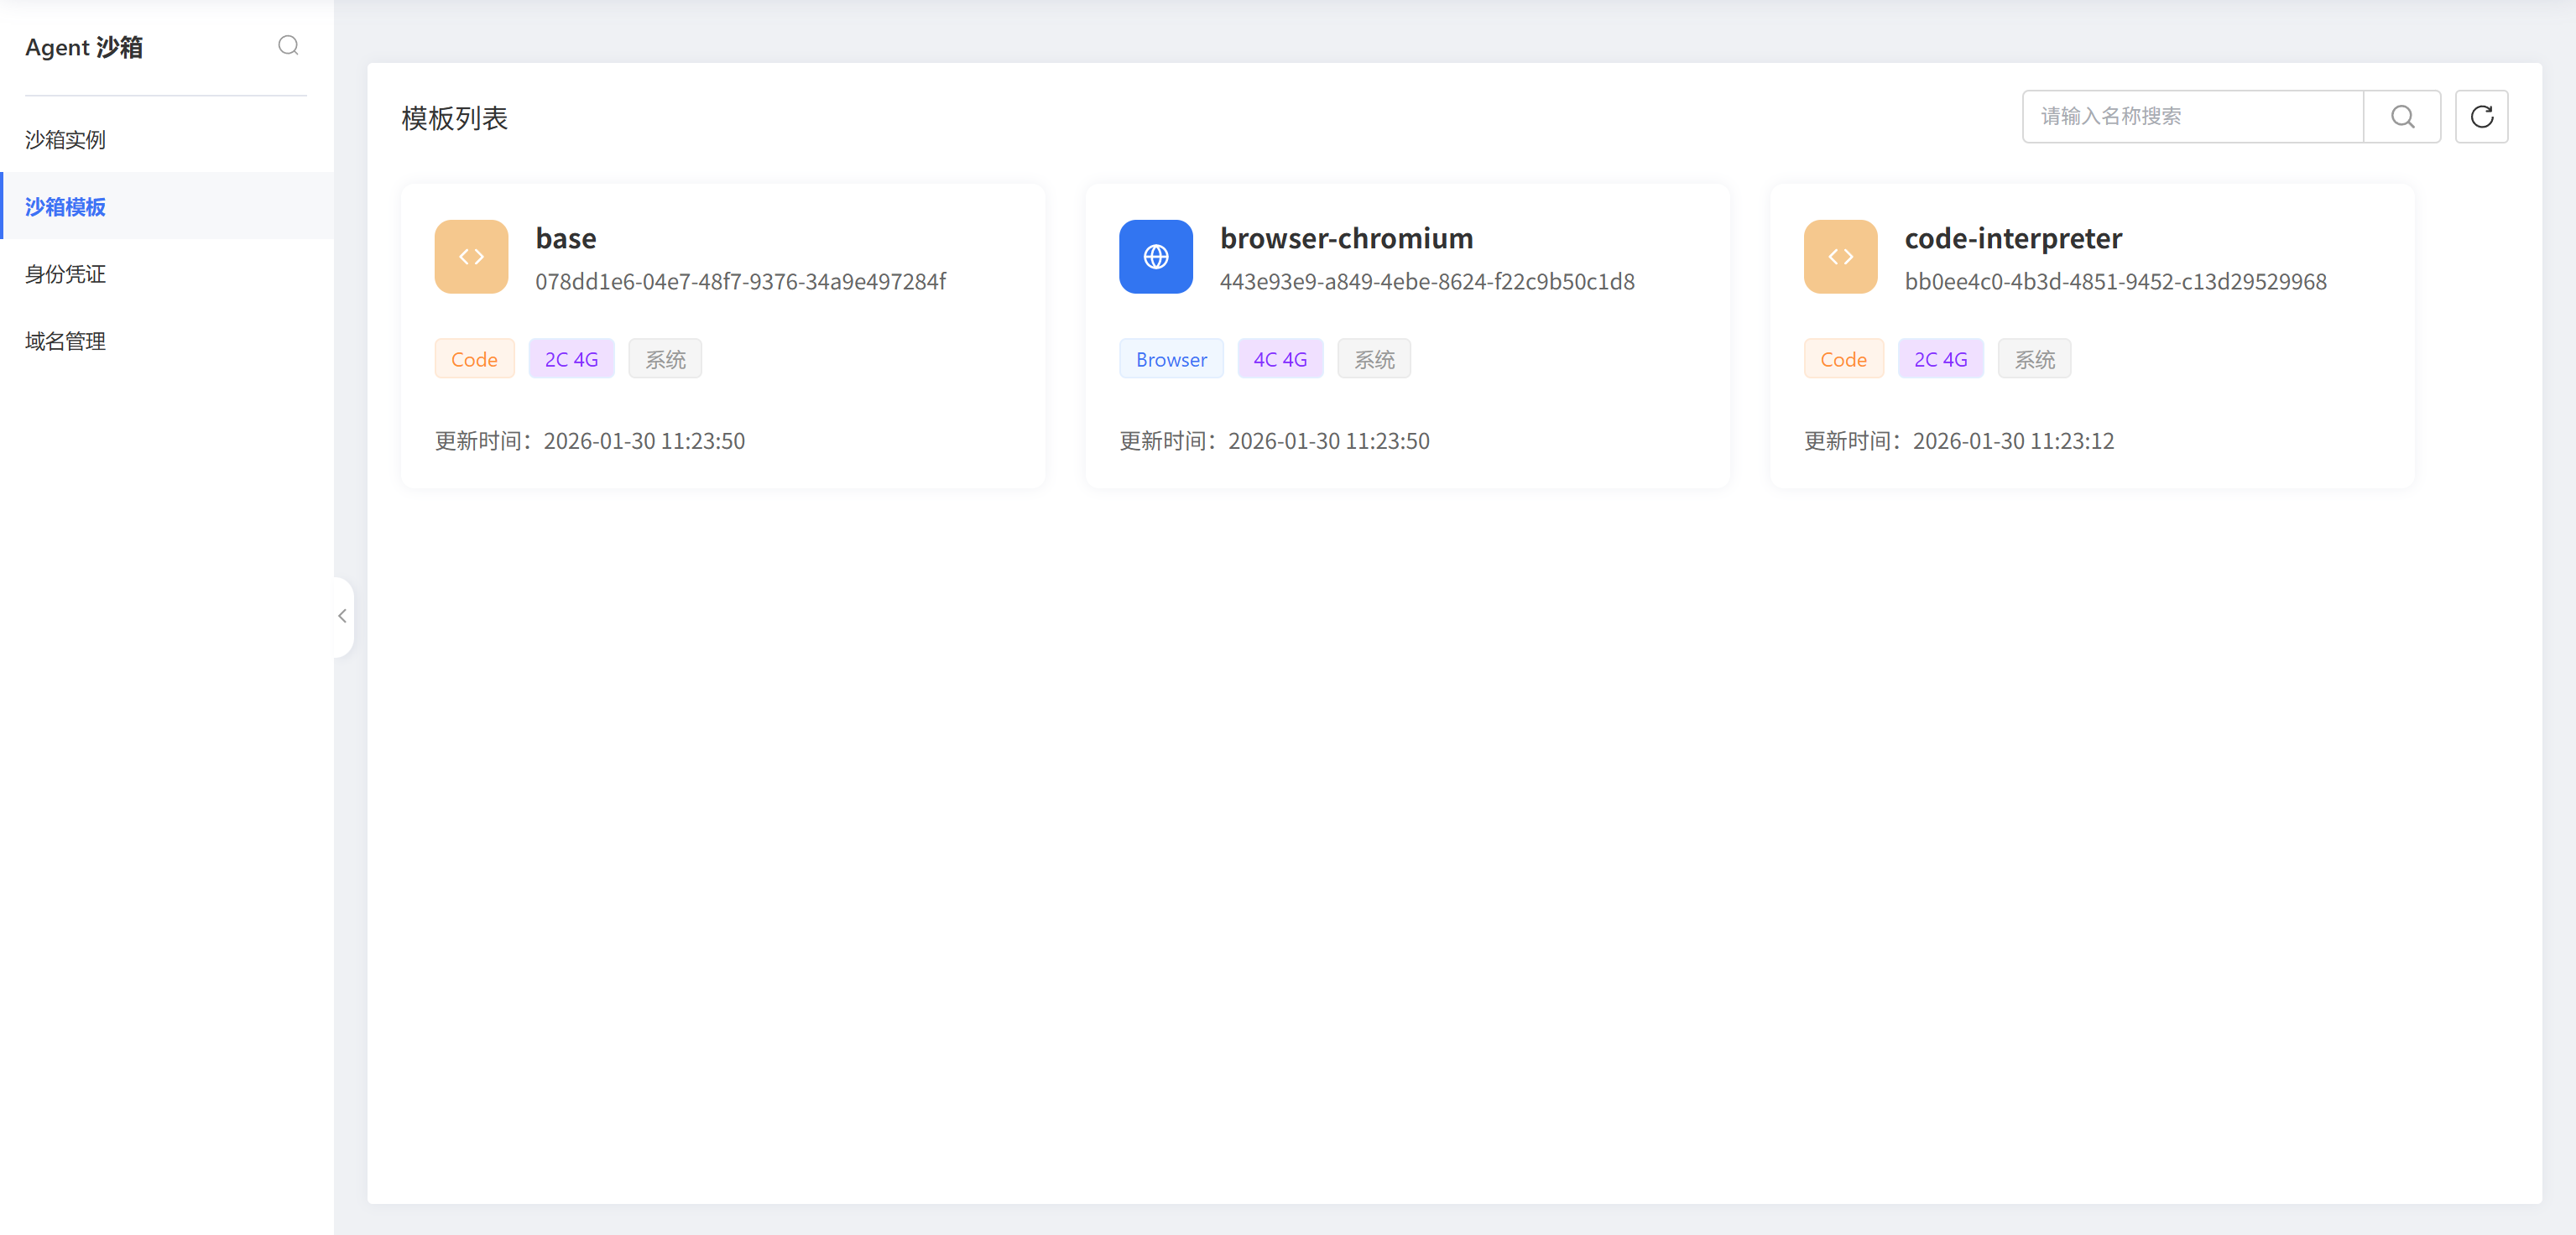Open the browser-chromium template title

click(1346, 238)
